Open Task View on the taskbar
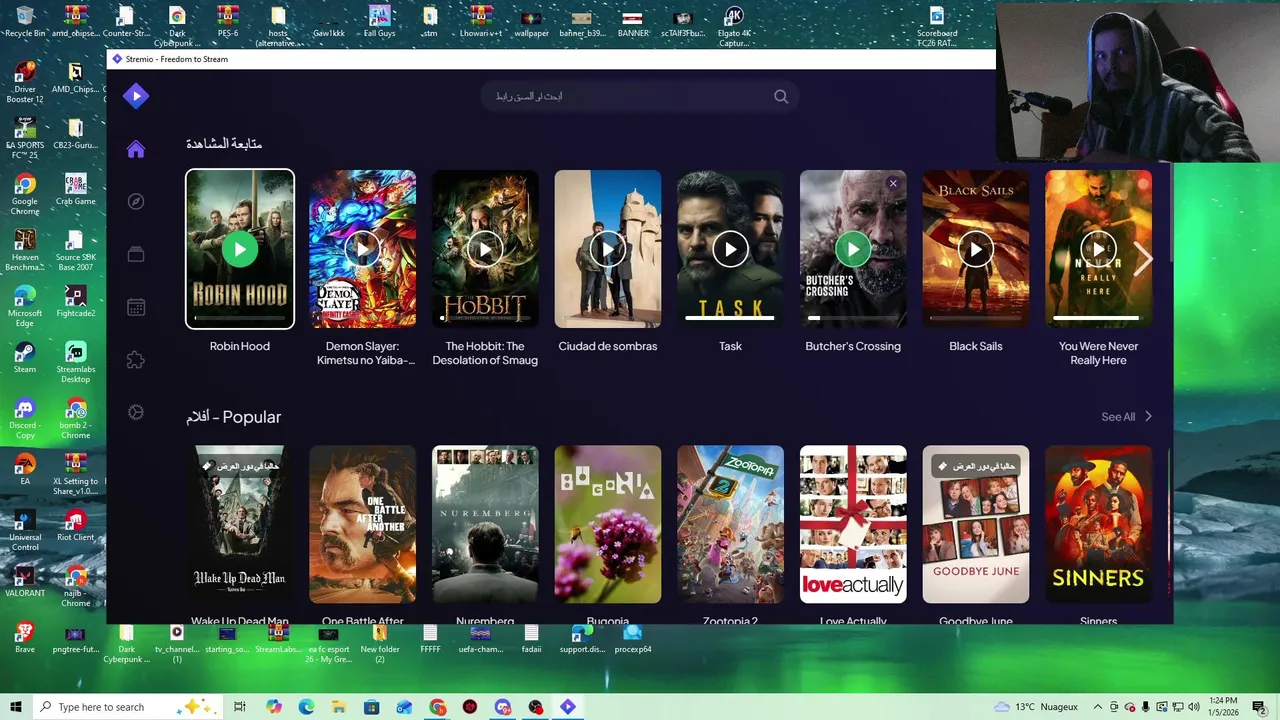The image size is (1280, 720). tap(240, 707)
